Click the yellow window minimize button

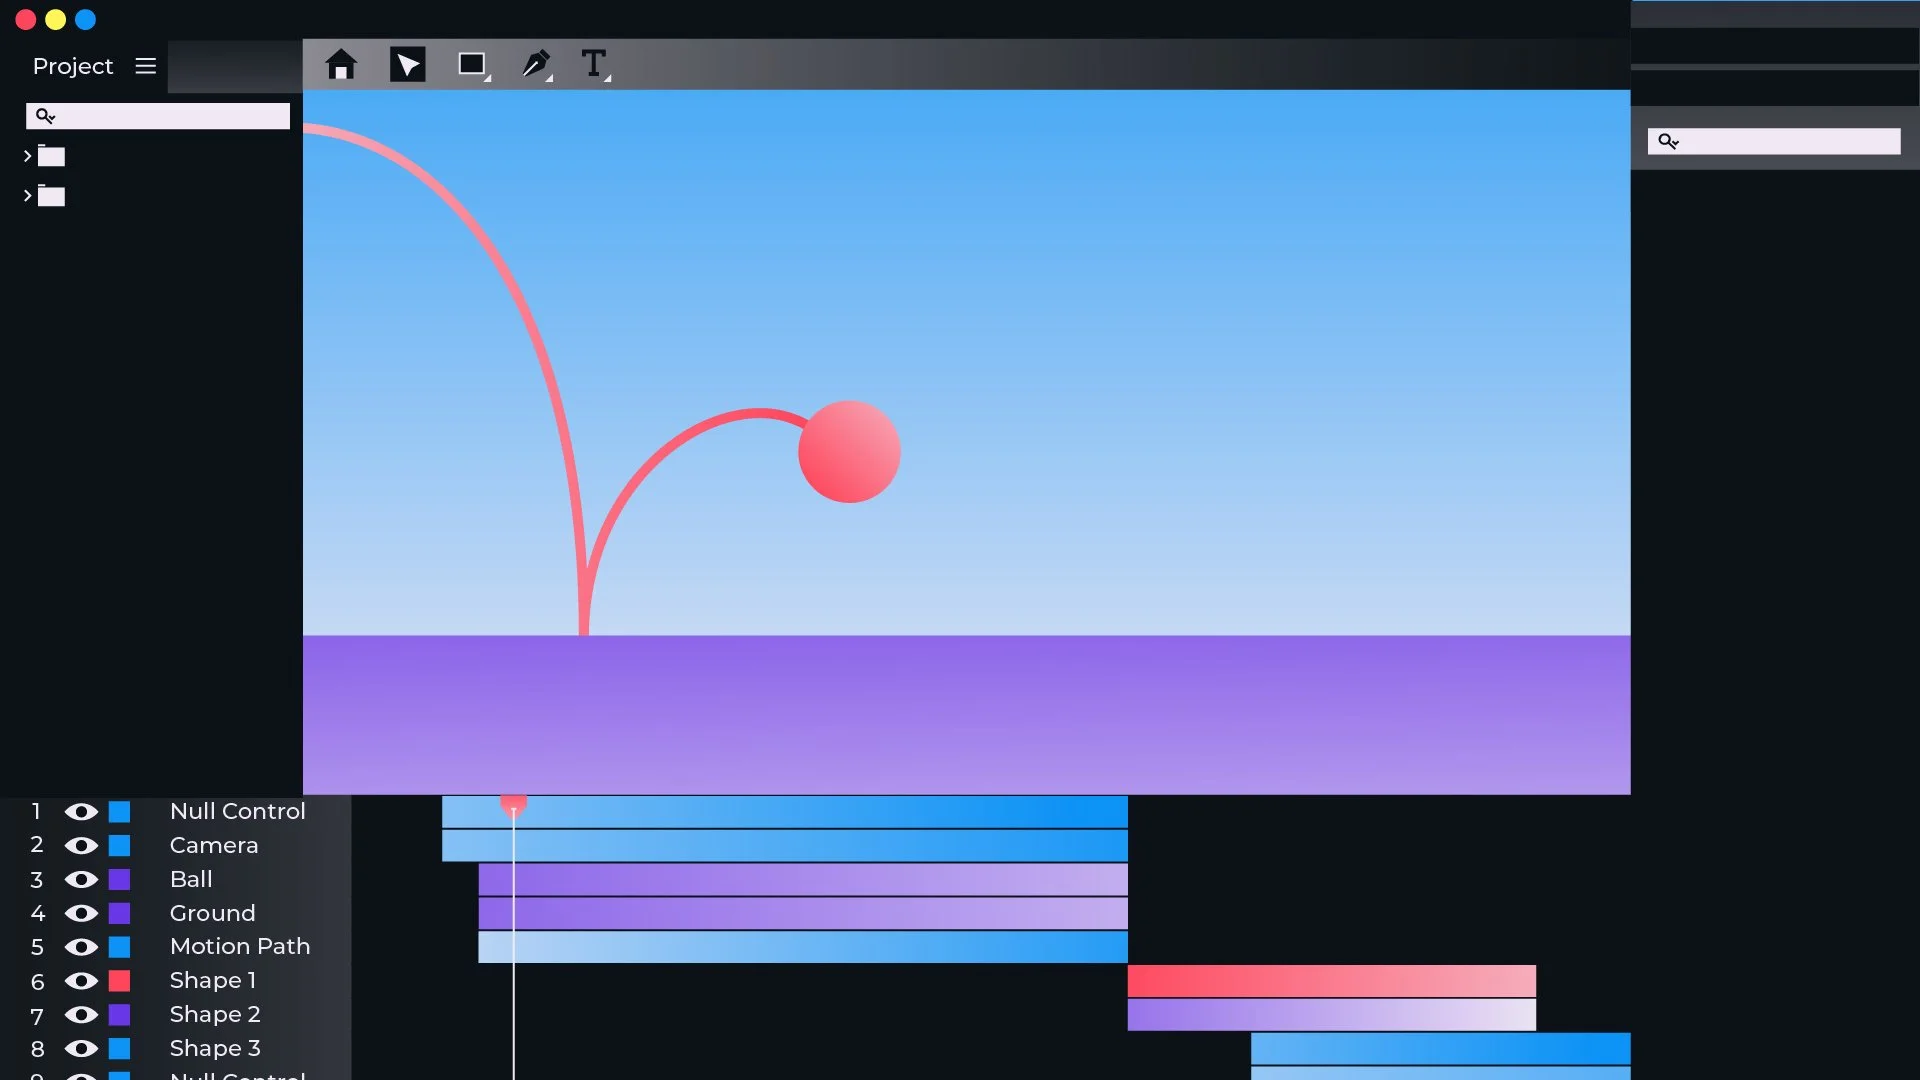56,19
